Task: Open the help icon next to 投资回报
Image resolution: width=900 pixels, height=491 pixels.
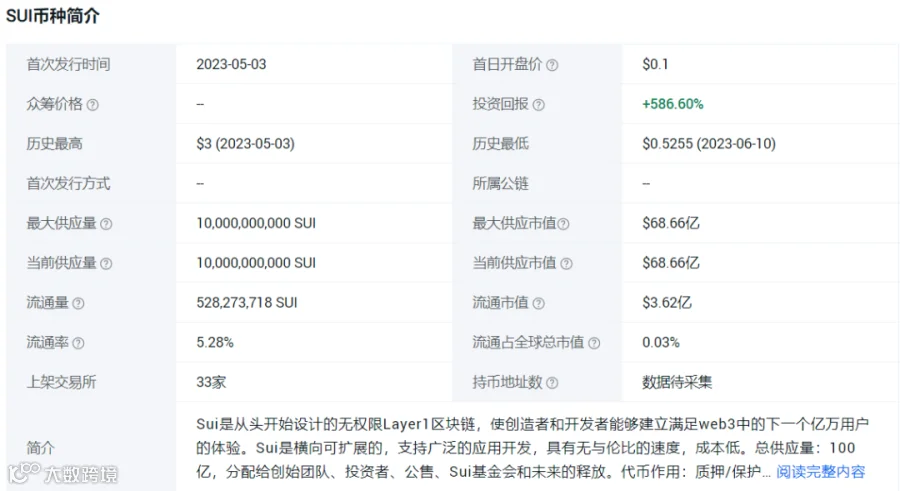Action: pyautogui.click(x=538, y=105)
